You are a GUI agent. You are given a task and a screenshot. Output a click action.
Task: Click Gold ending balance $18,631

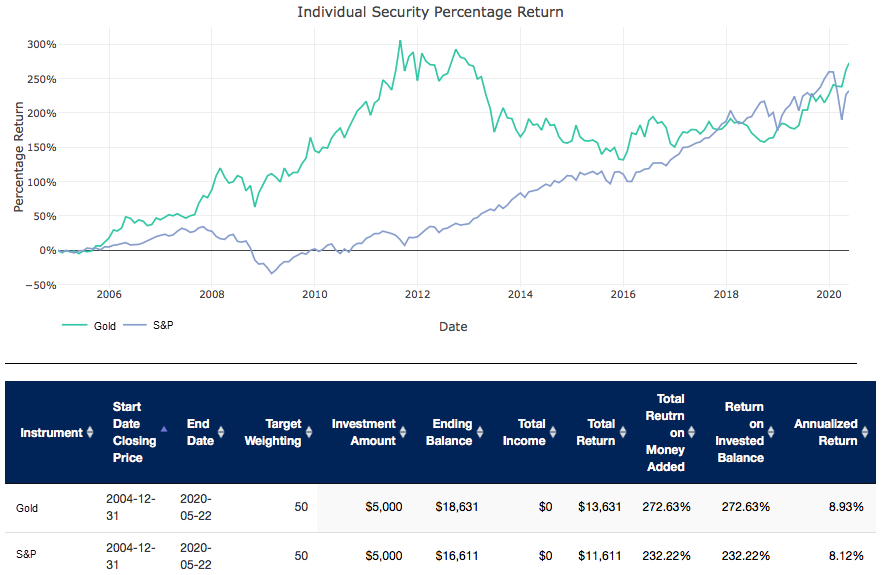(x=457, y=507)
